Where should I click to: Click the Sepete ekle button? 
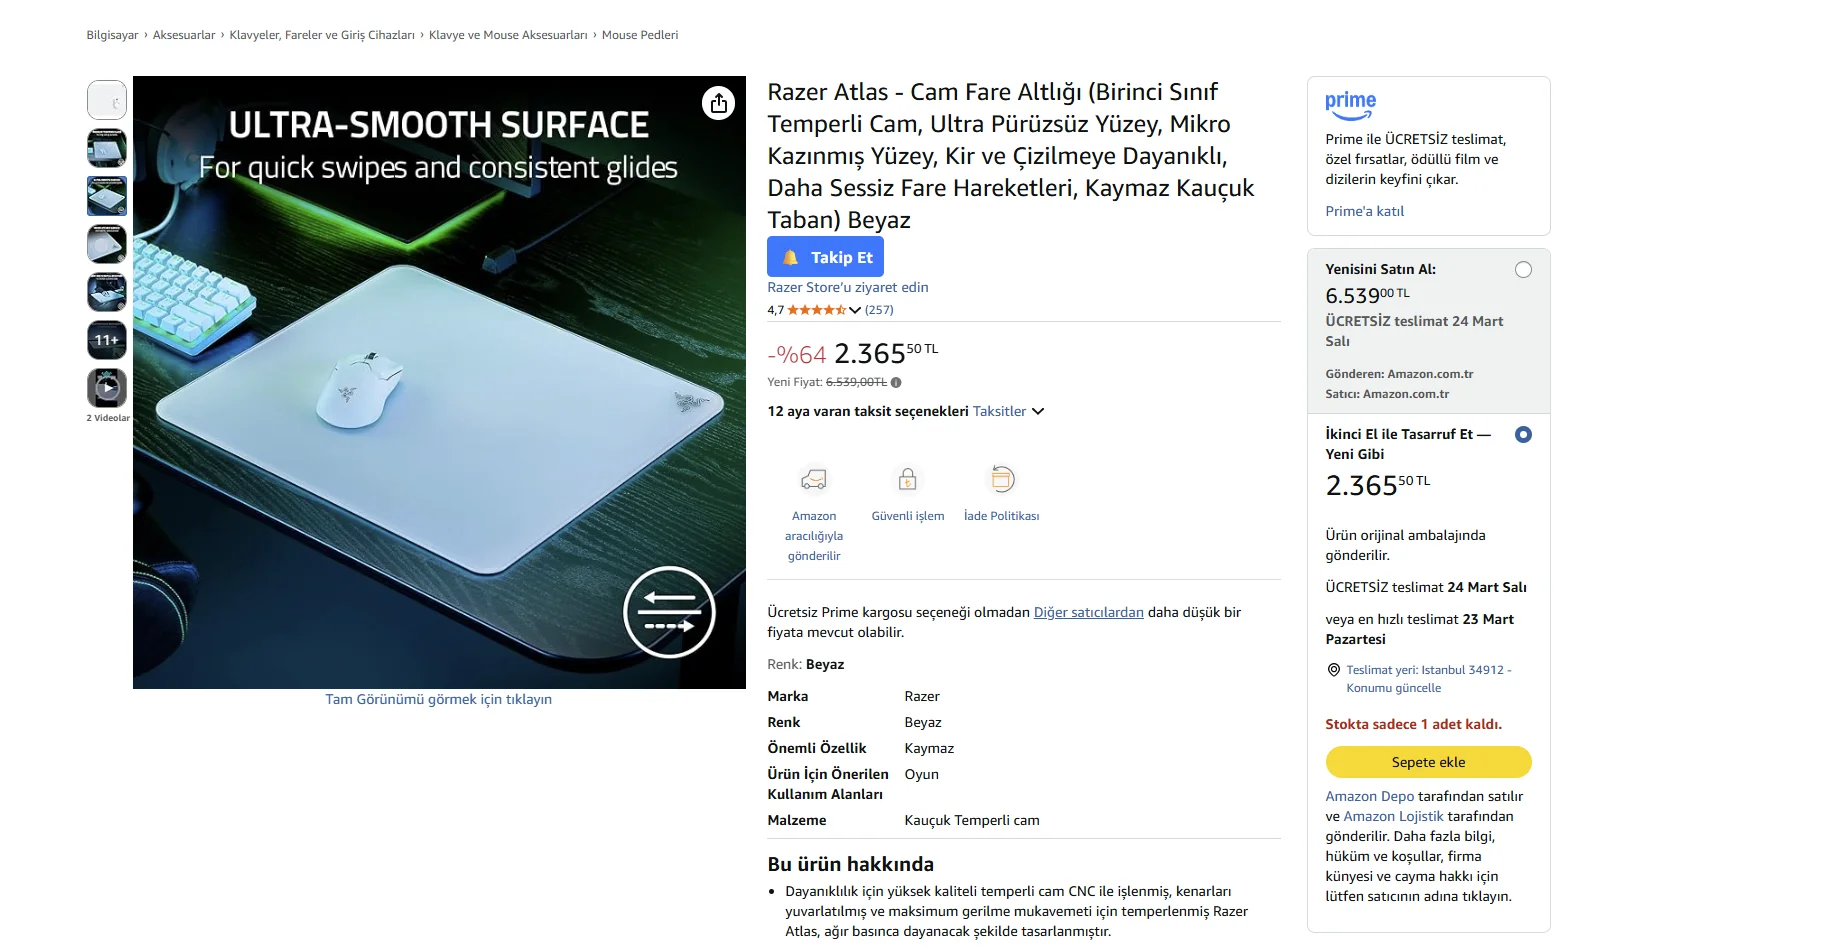coord(1428,762)
